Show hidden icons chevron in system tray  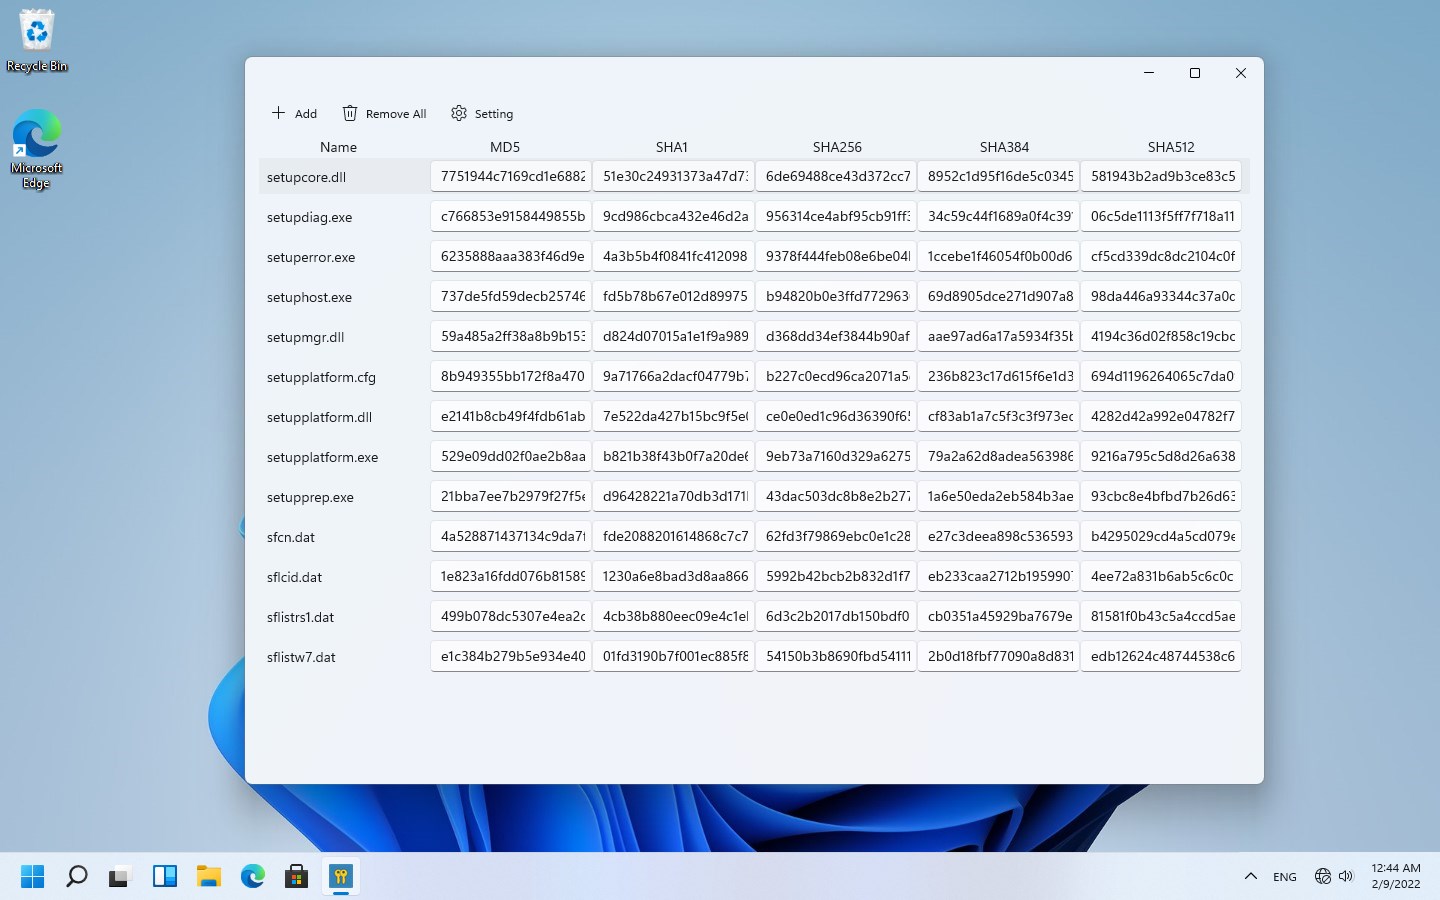coord(1250,877)
